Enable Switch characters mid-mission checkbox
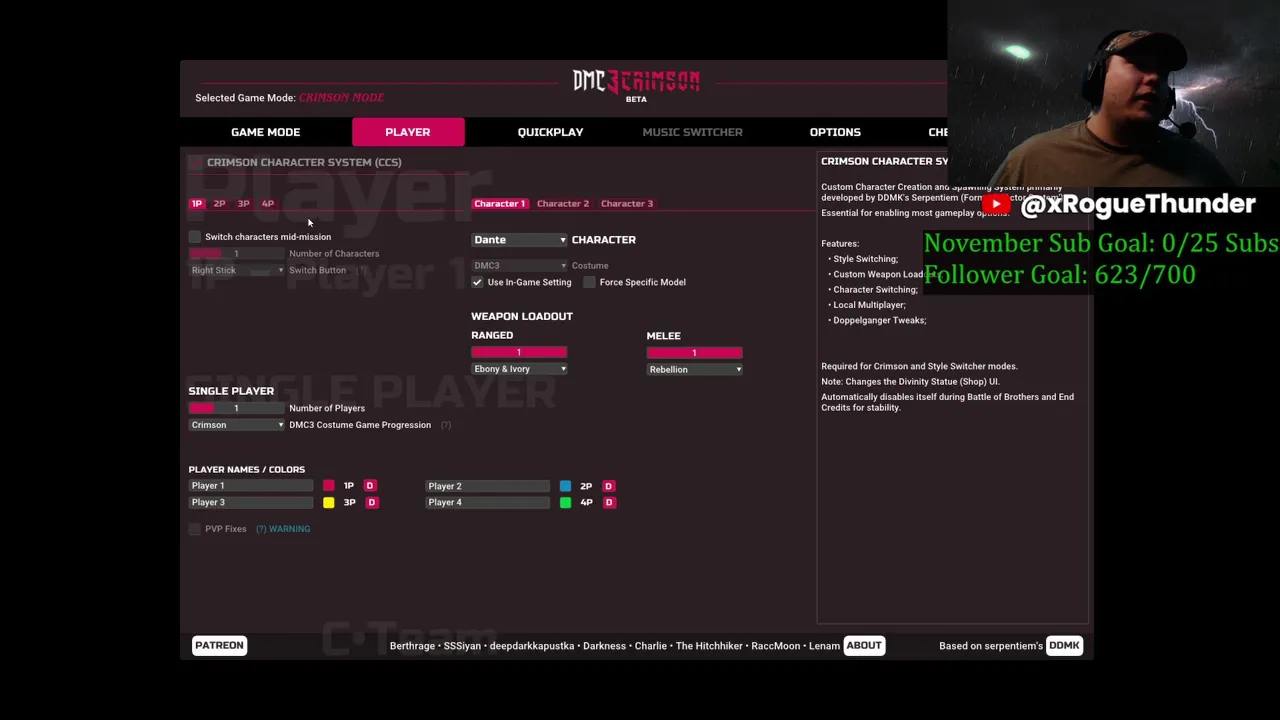1280x720 pixels. click(195, 237)
